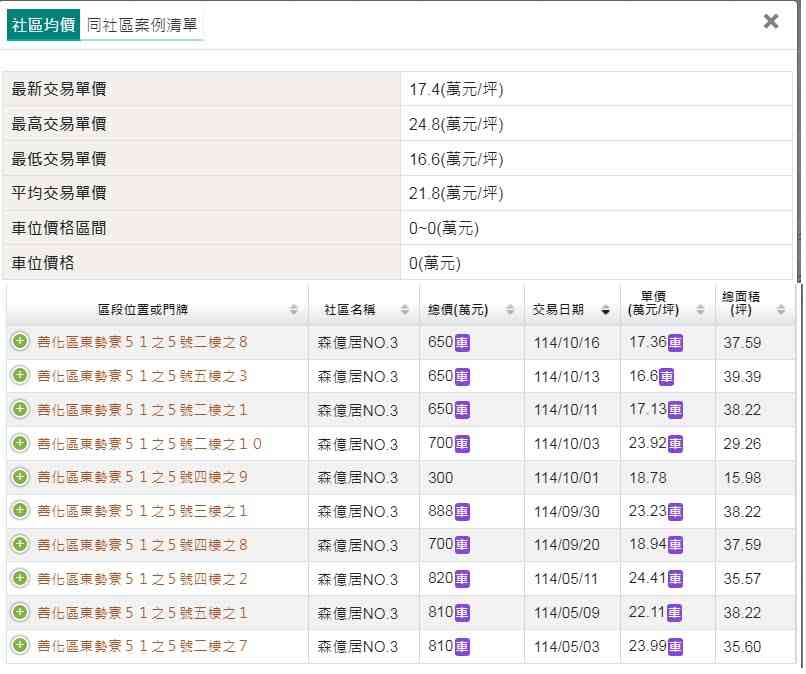This screenshot has height=674, width=806.
Task: Click parking badge beside 16.6 unit price
Action: [666, 377]
